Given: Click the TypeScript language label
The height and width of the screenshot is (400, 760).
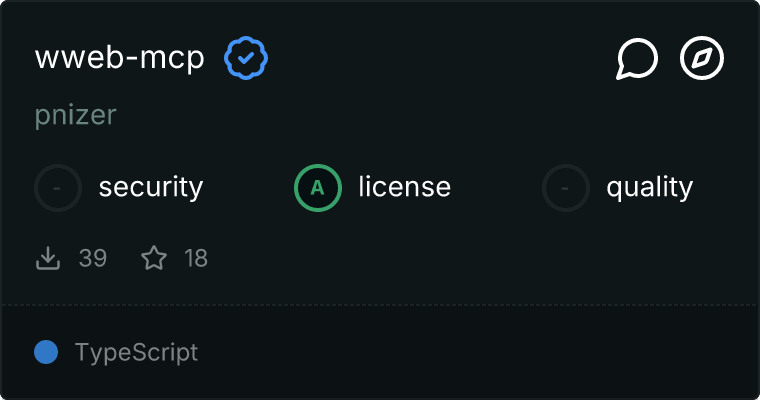Looking at the screenshot, I should pyautogui.click(x=136, y=352).
